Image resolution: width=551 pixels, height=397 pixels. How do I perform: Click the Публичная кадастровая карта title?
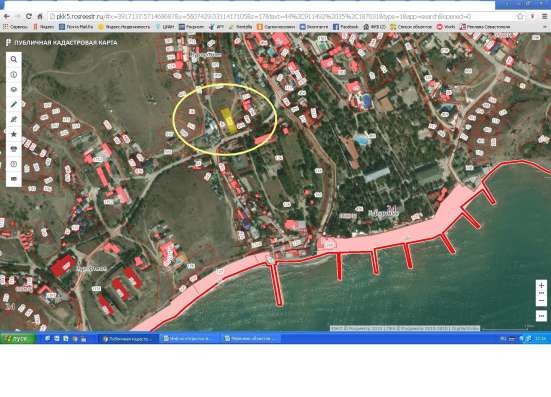66,43
